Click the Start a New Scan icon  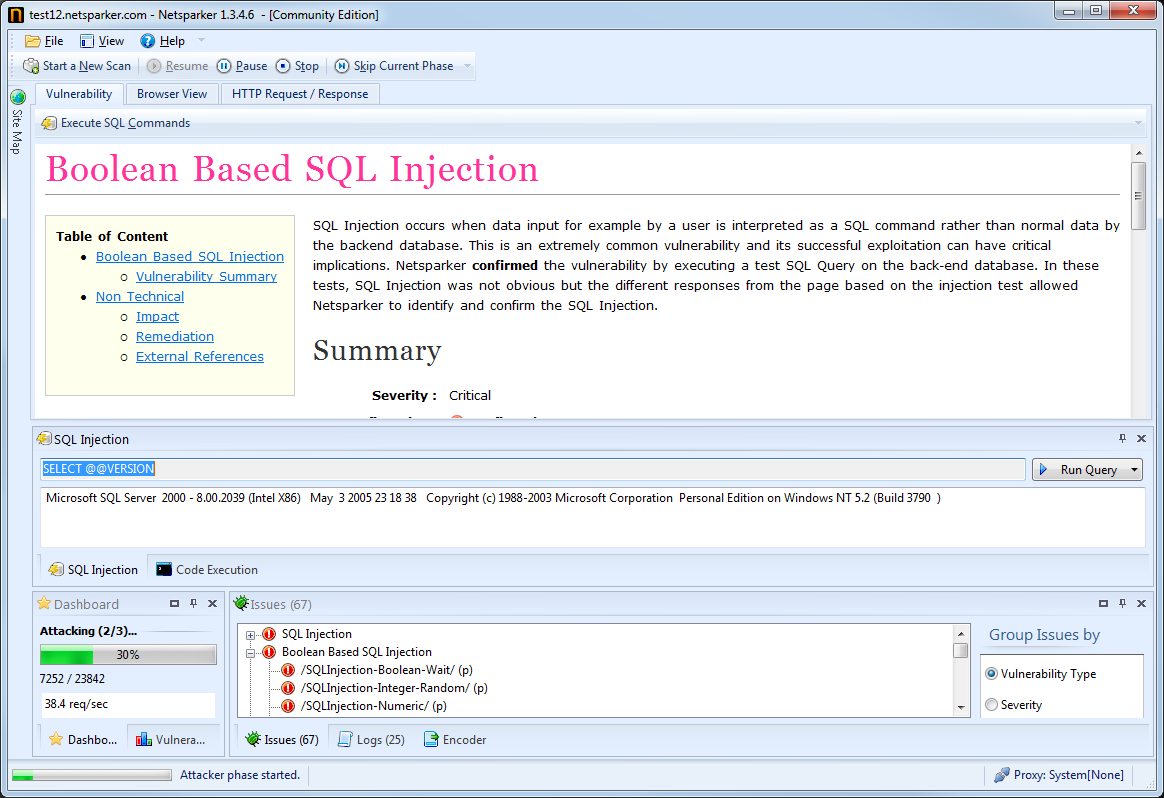[x=31, y=66]
